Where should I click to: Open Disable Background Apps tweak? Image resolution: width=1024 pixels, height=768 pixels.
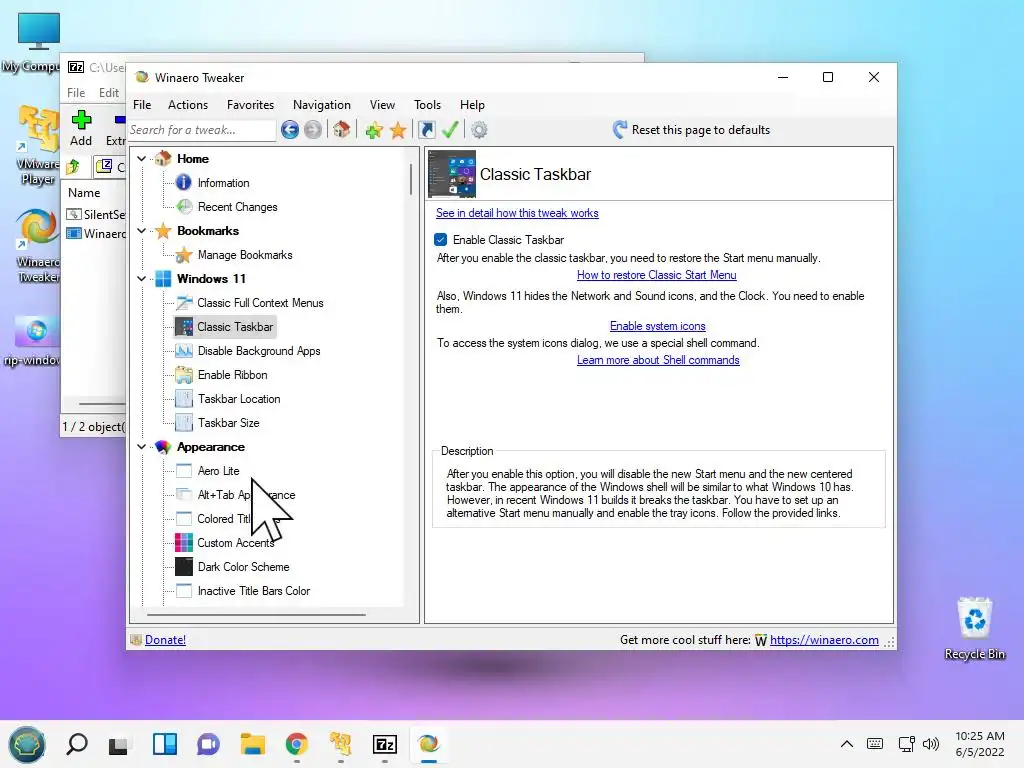[259, 351]
